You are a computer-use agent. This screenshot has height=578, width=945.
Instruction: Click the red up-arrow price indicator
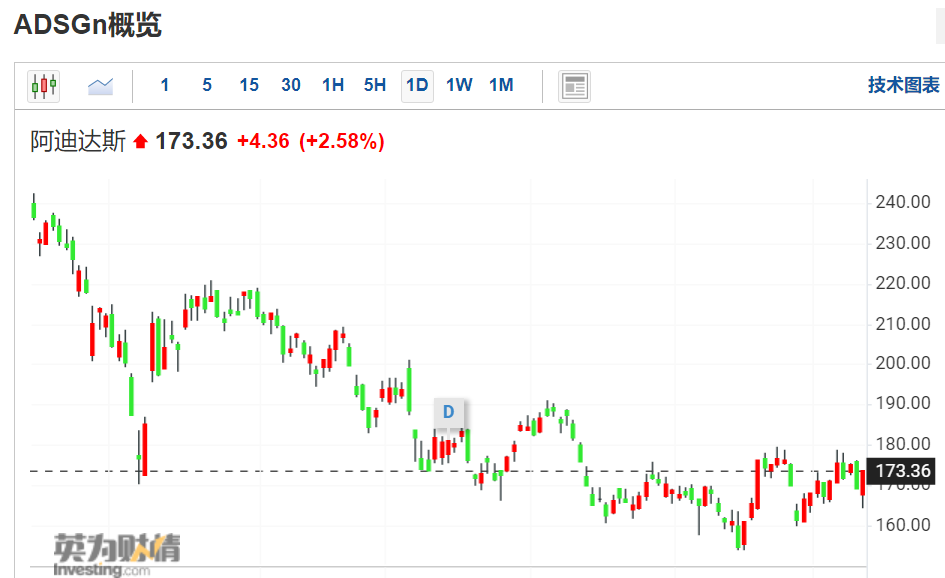coord(140,142)
